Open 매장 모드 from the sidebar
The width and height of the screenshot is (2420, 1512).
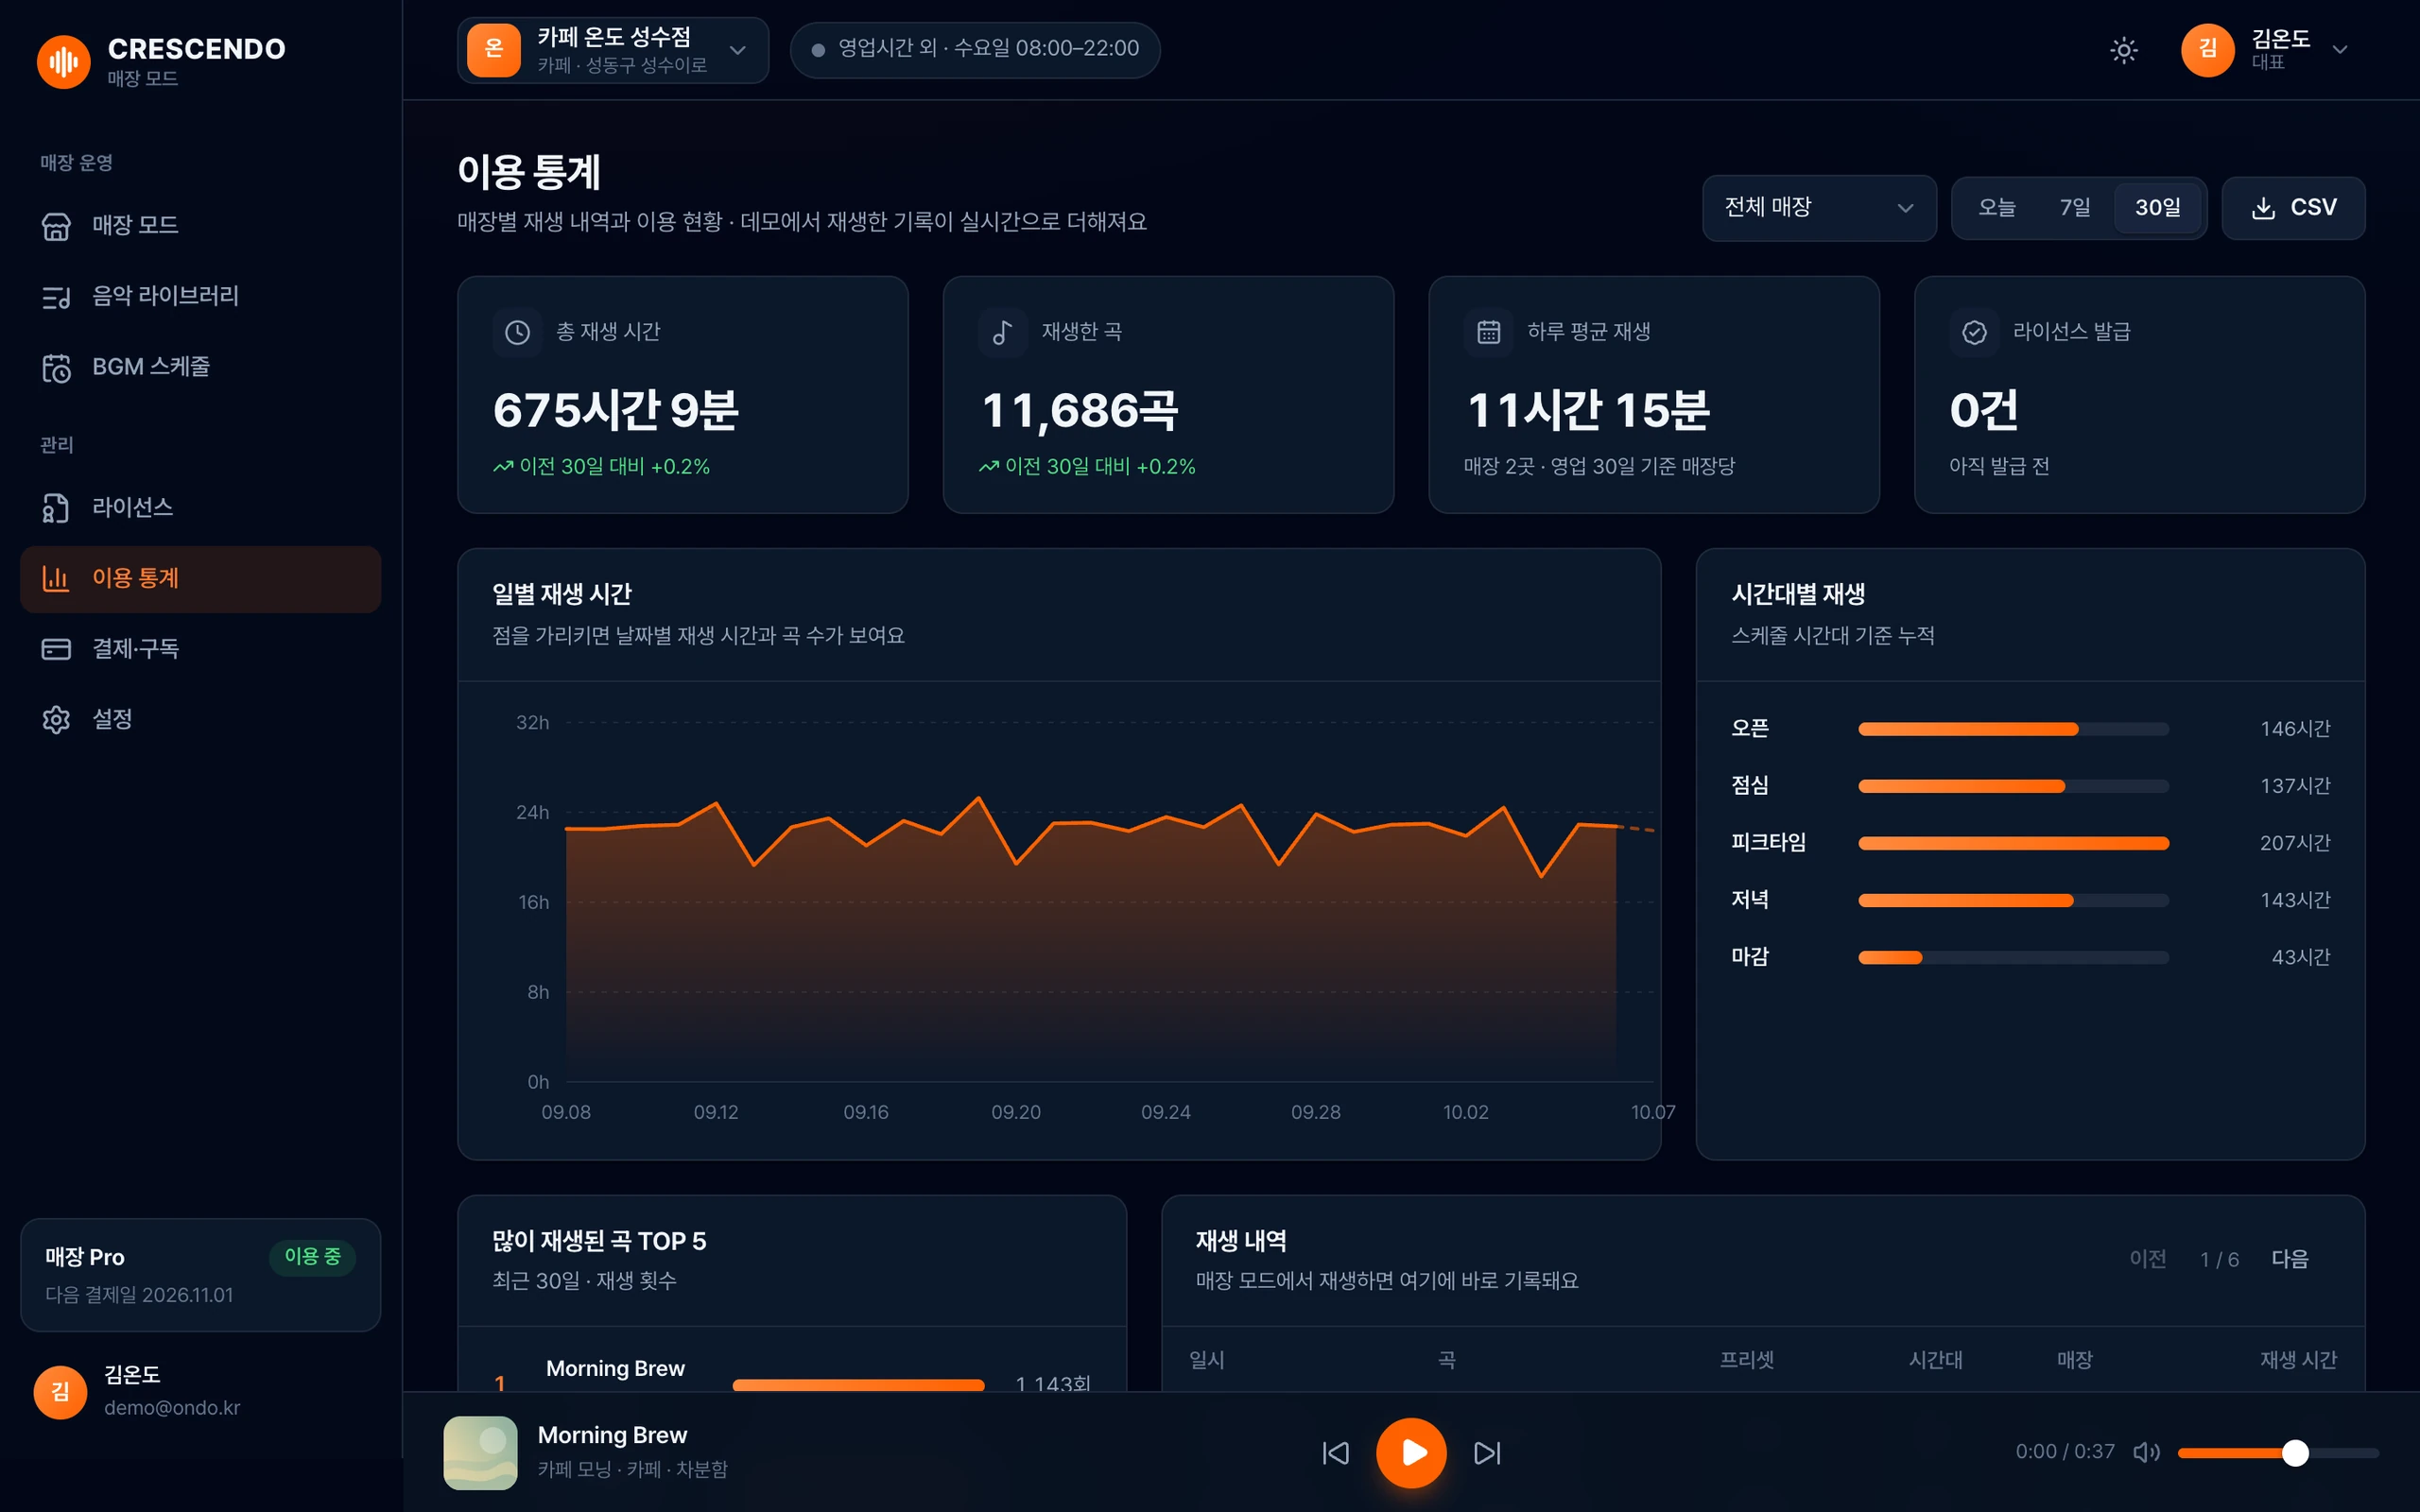(200, 225)
